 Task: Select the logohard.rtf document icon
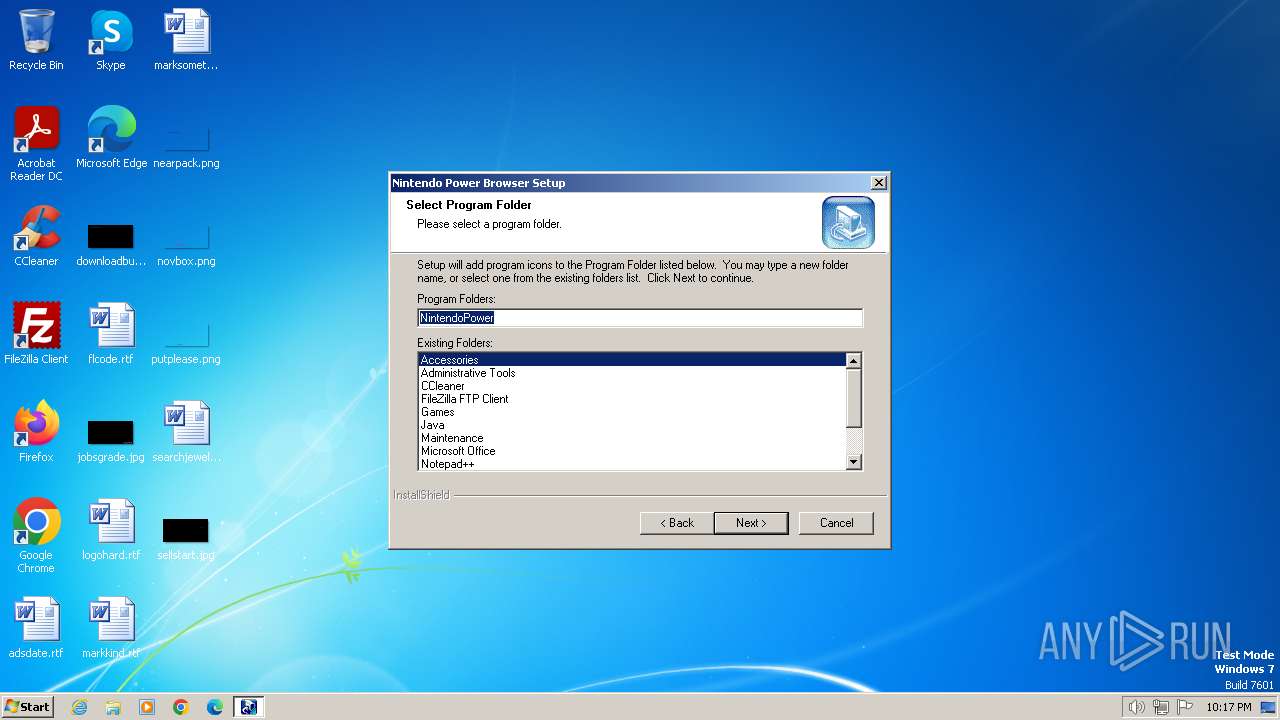pyautogui.click(x=111, y=530)
